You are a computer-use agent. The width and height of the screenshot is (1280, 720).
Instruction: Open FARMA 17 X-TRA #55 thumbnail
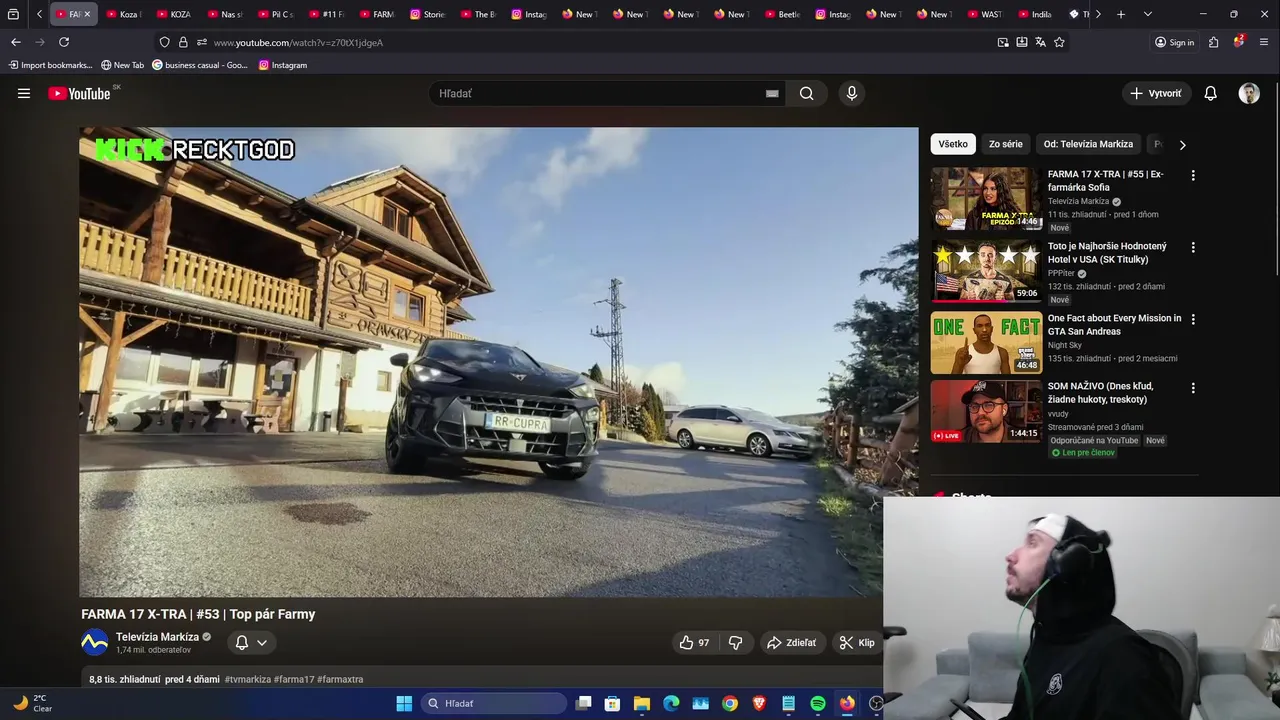coord(986,199)
